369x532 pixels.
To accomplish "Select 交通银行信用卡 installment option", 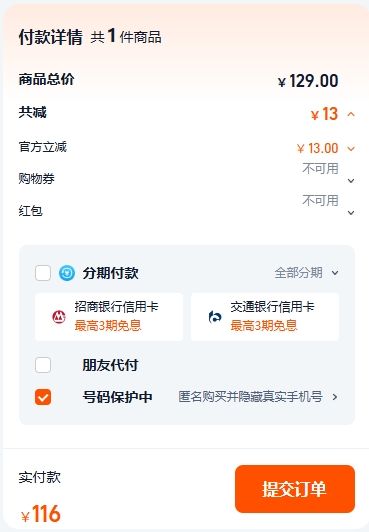I will (265, 317).
